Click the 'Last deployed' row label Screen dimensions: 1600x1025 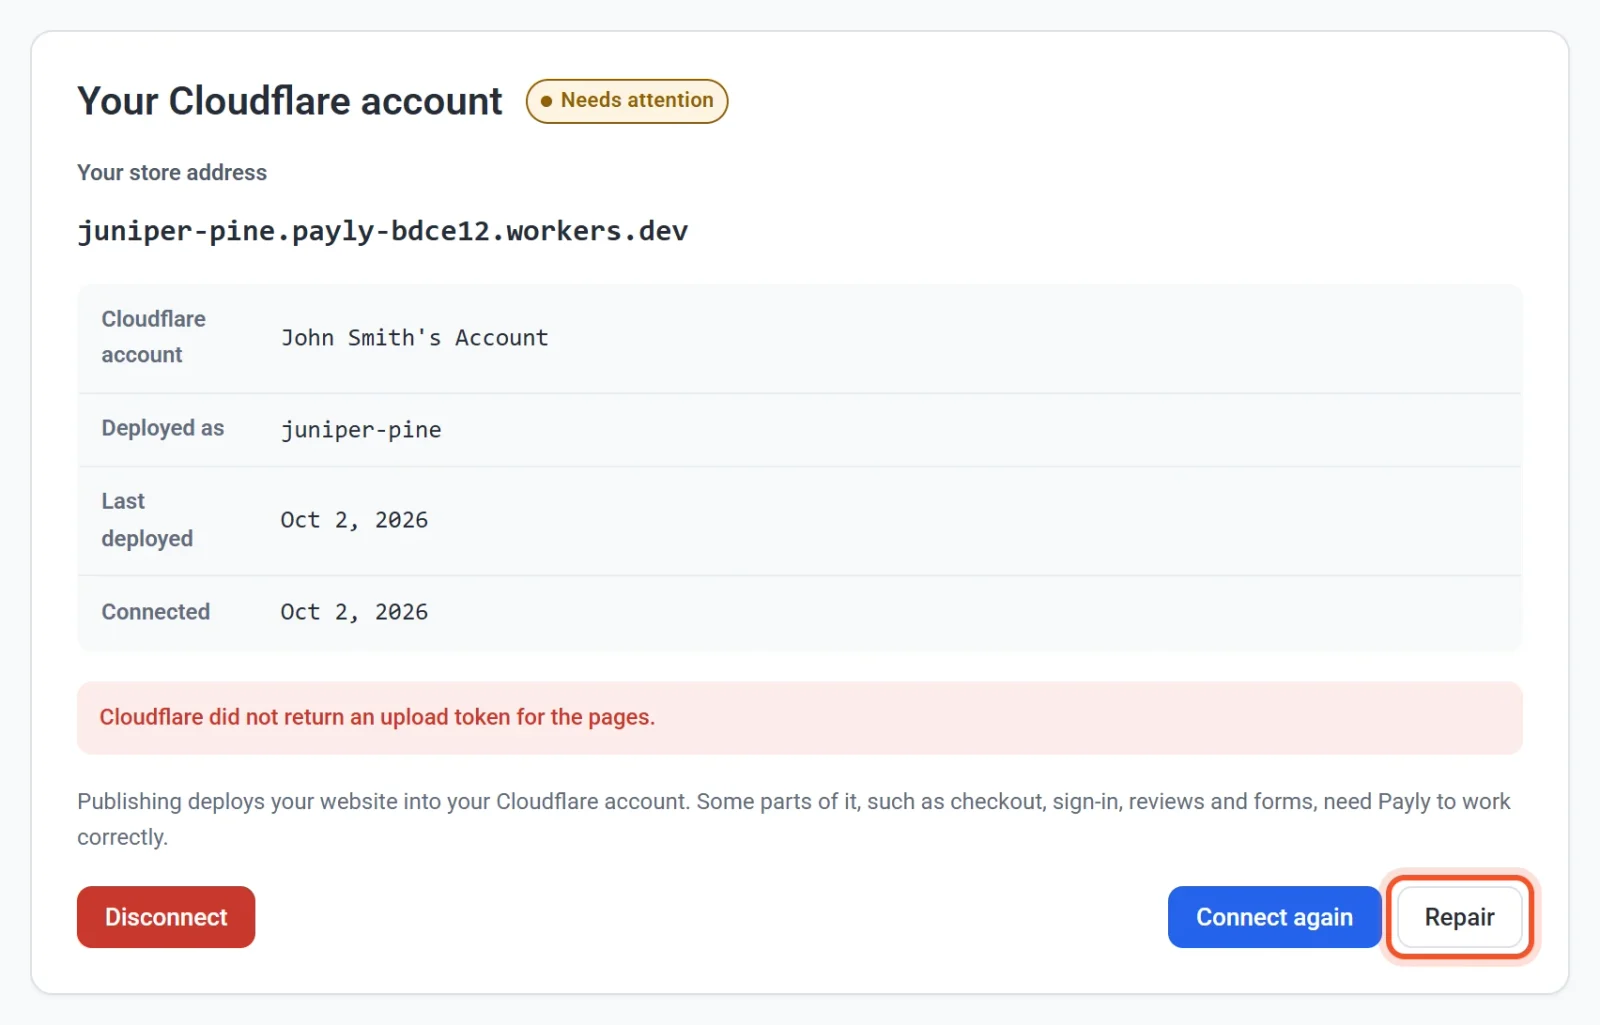pos(147,520)
